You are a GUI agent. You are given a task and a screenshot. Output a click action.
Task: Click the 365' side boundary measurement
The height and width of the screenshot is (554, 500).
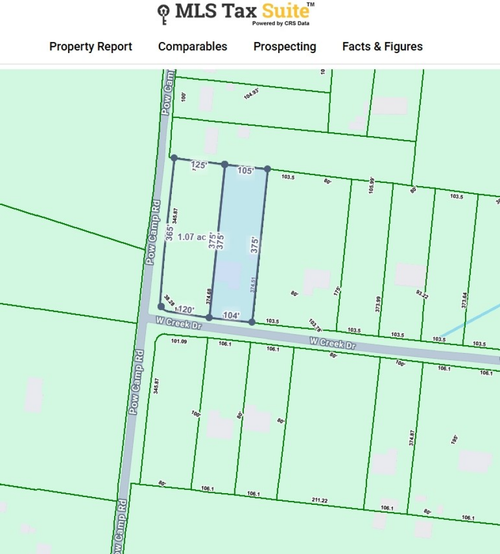tap(170, 233)
